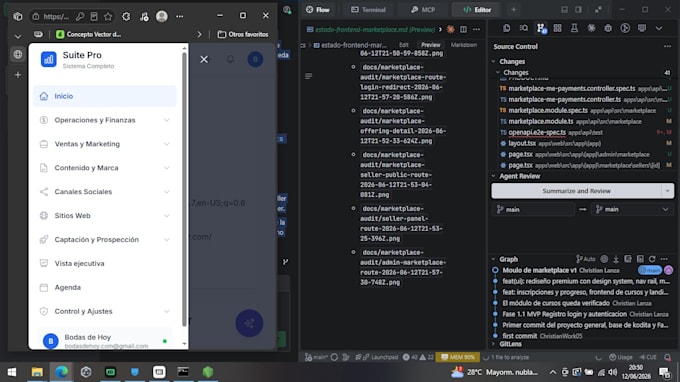Viewport: 680px width, 382px height.
Task: Open the search panel icon in editor sidebar
Action: (524, 28)
